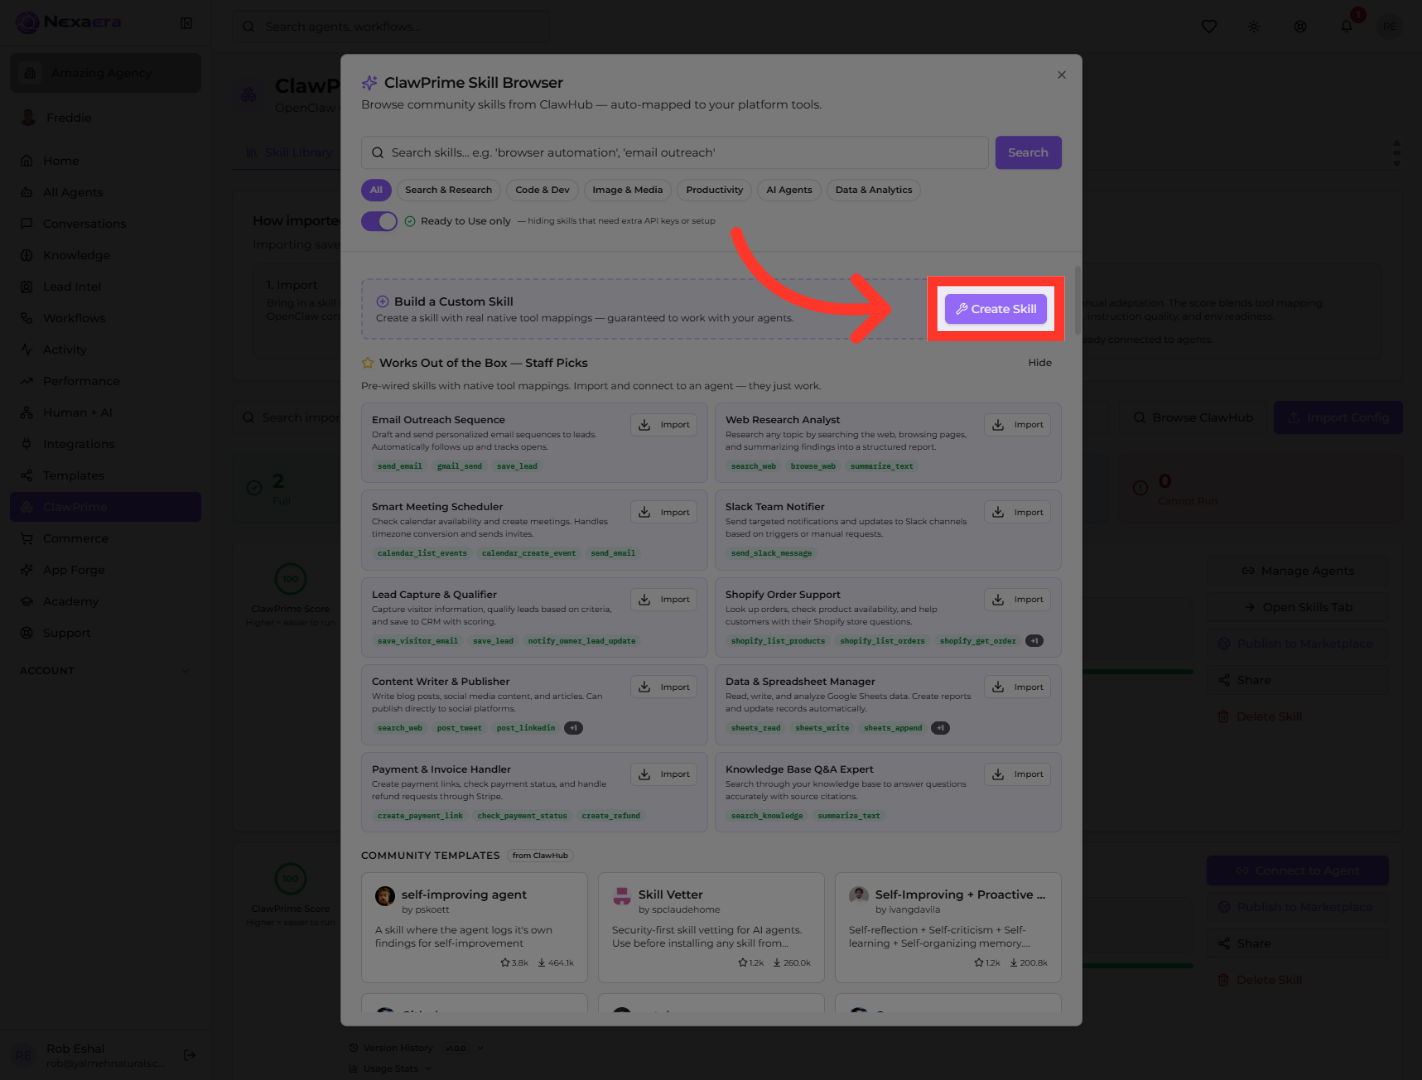Screen dimensions: 1422x1080
Task: Click download icon for Shopify Order Support
Action: [998, 599]
